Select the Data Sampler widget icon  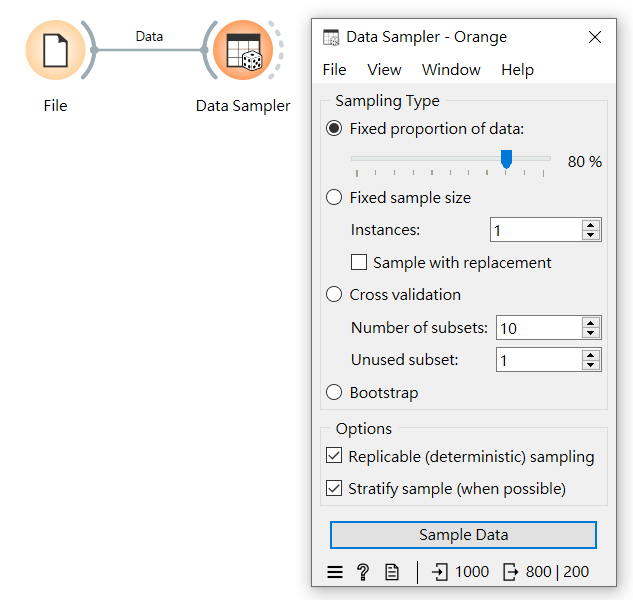[243, 50]
